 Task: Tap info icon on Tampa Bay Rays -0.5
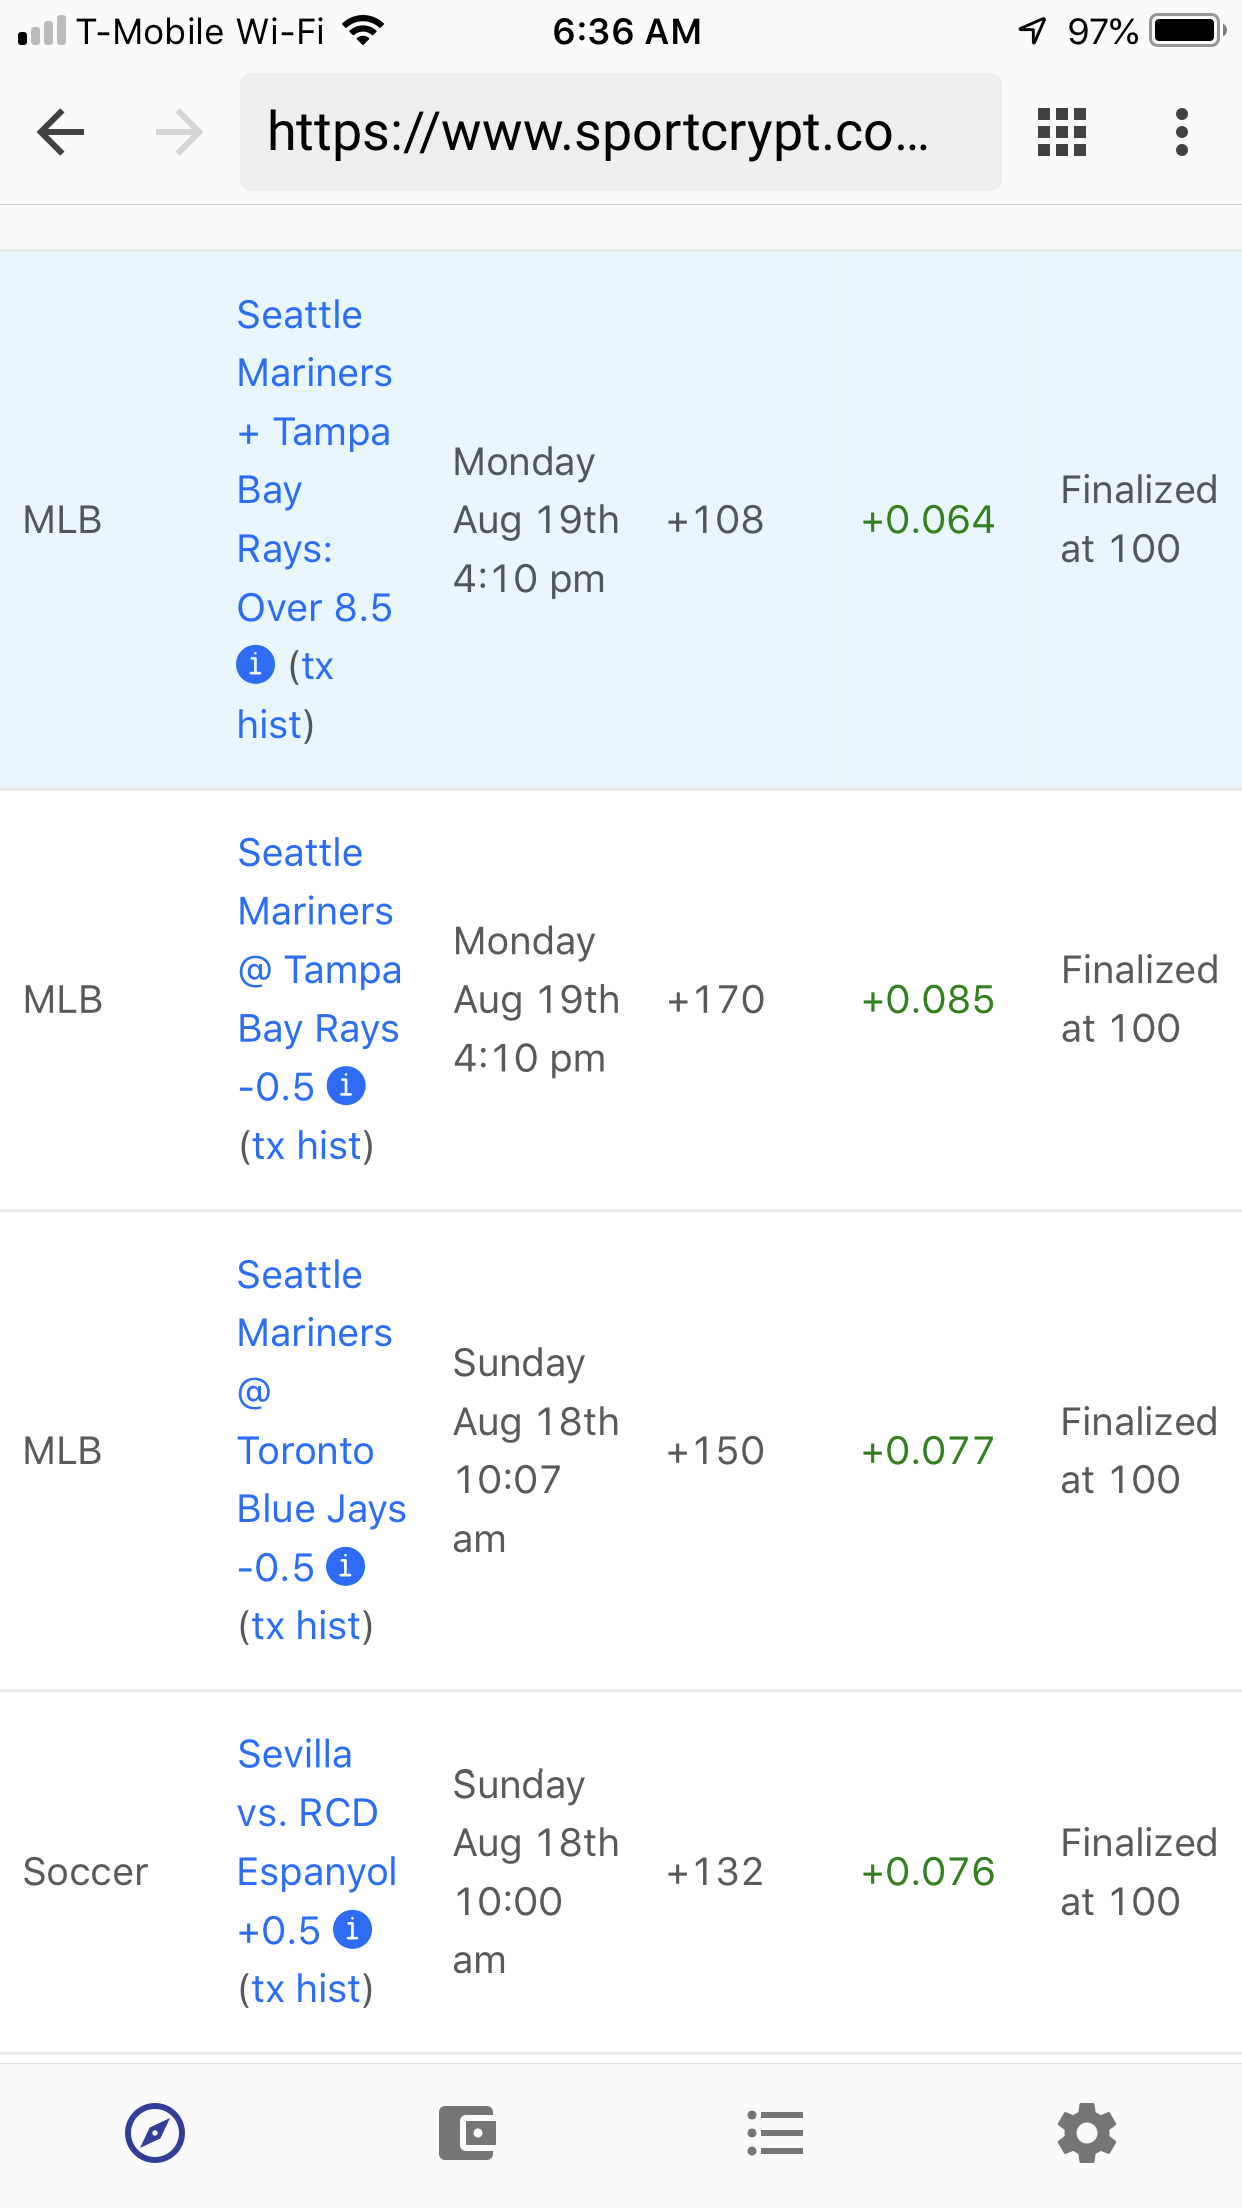(346, 1085)
